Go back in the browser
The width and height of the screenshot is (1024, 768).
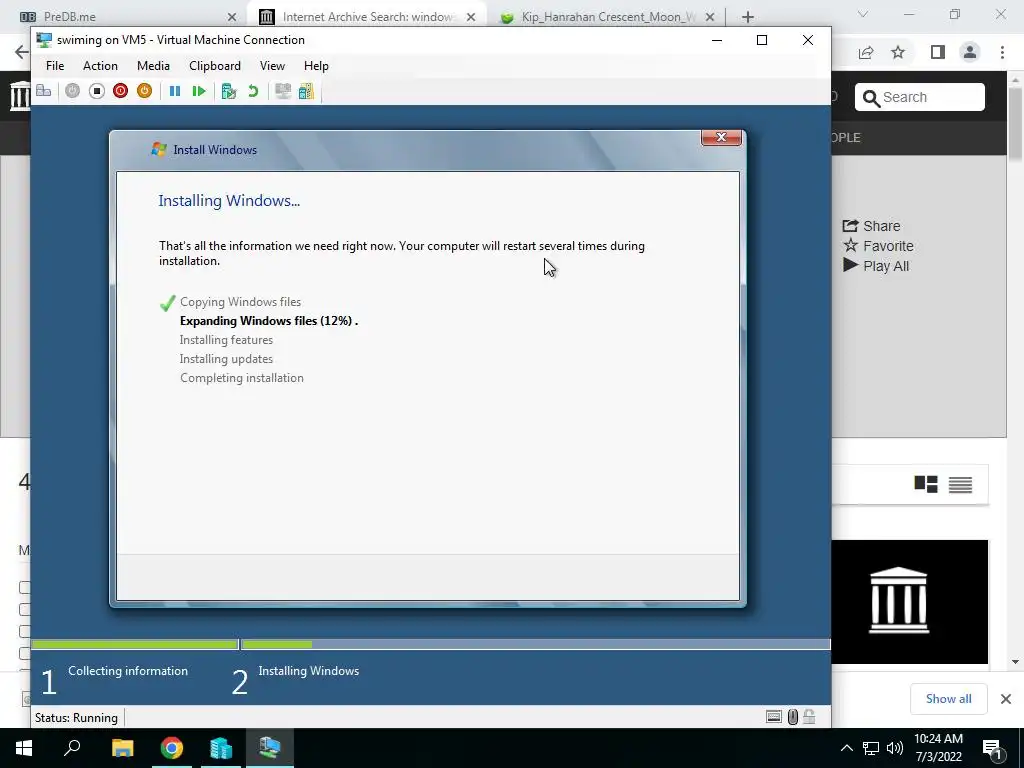pyautogui.click(x=21, y=52)
